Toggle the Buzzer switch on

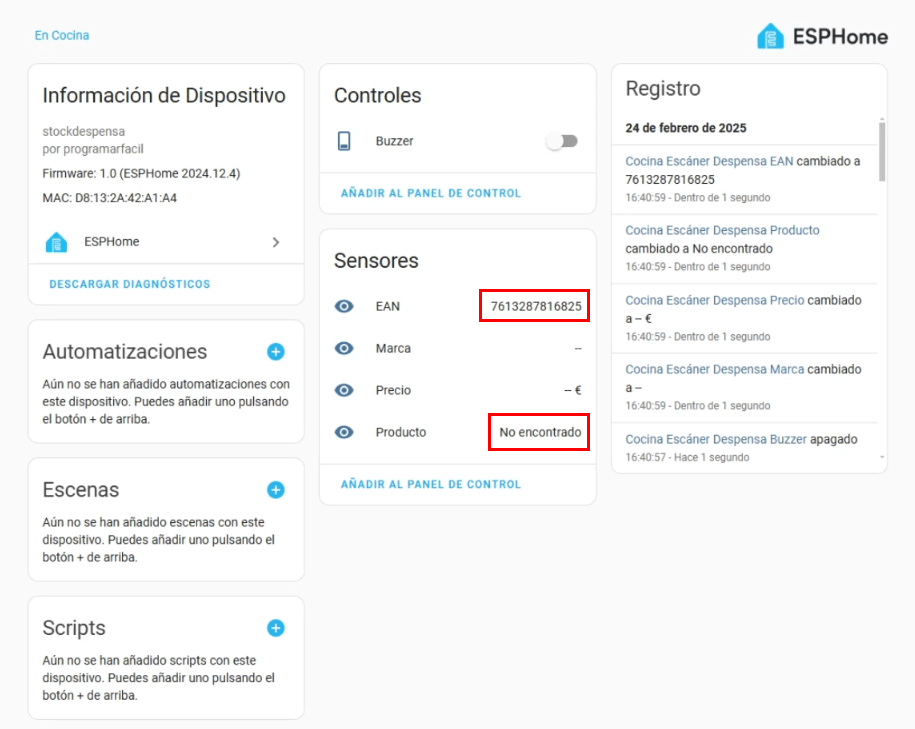pyautogui.click(x=562, y=141)
